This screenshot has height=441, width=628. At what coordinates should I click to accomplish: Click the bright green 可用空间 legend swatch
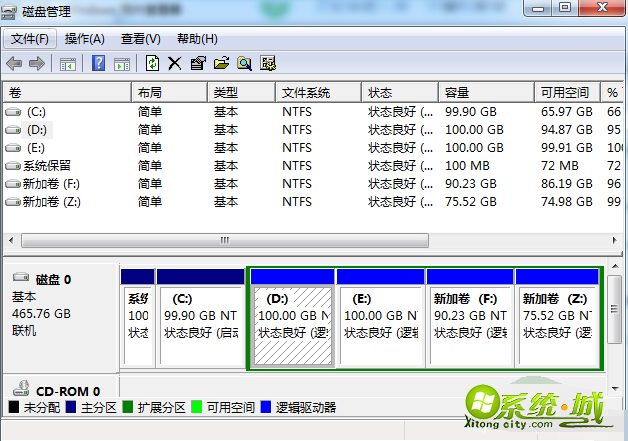pyautogui.click(x=197, y=407)
